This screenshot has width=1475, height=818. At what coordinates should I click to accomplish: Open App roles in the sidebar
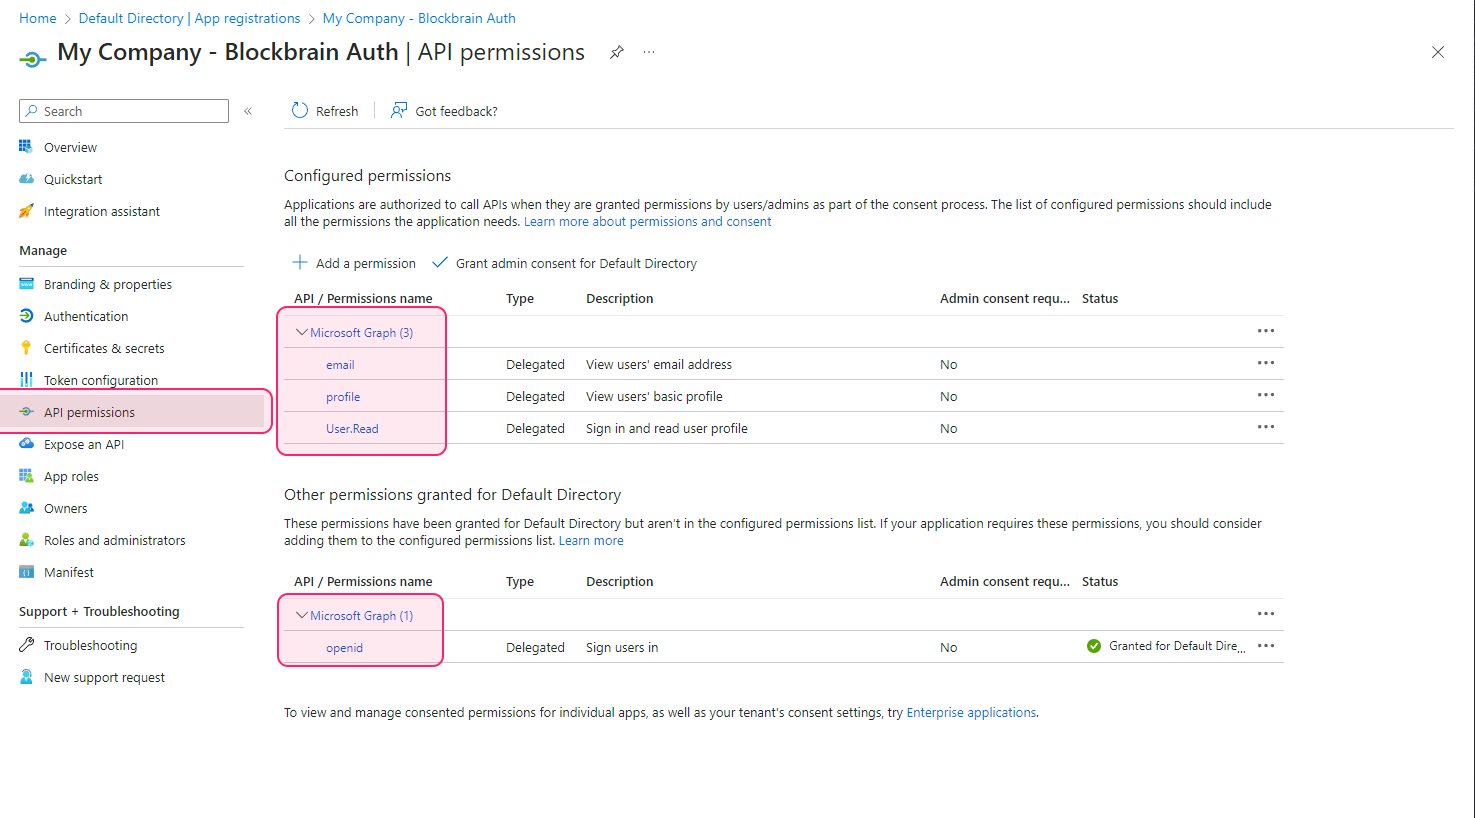click(71, 476)
